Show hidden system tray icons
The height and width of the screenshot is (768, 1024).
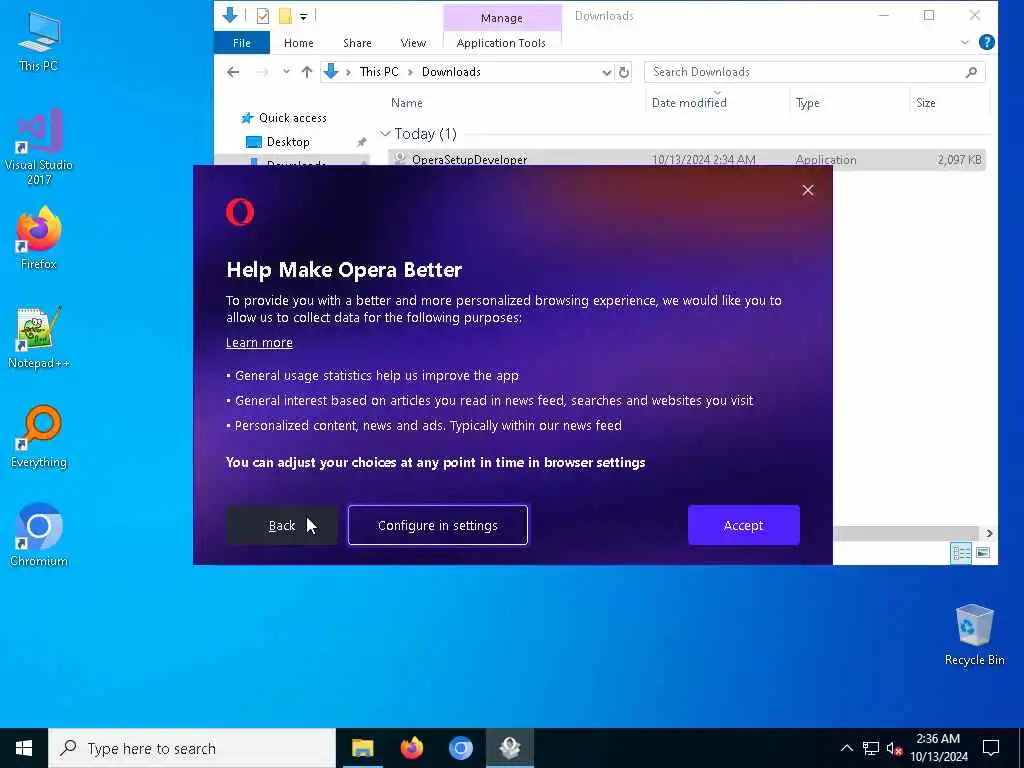(x=846, y=748)
